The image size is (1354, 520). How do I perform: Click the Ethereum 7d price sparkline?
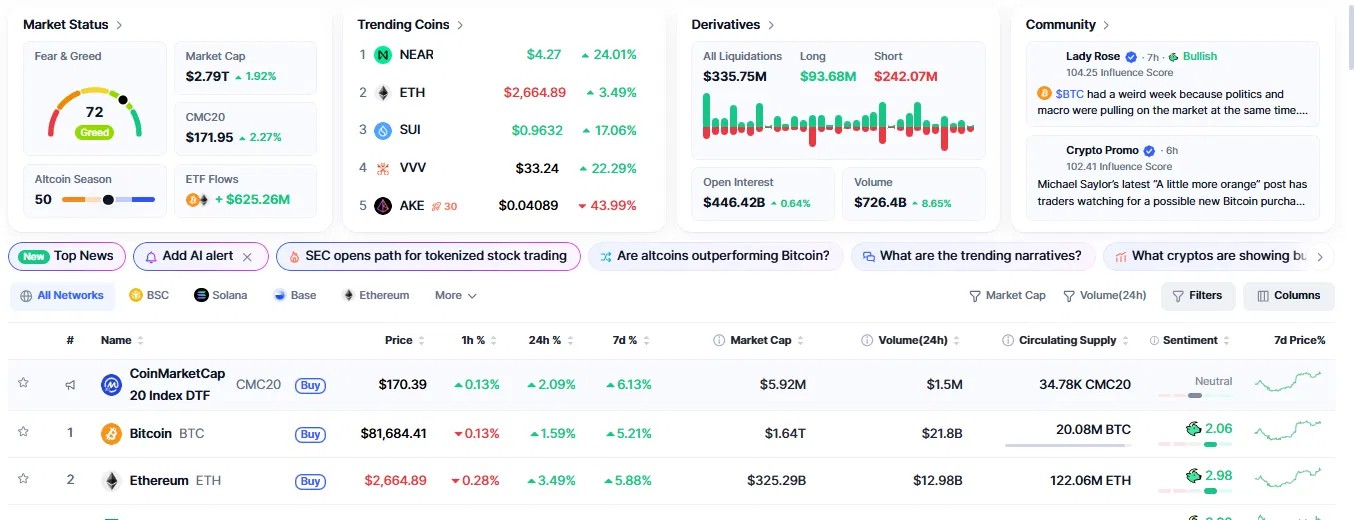pyautogui.click(x=1288, y=478)
